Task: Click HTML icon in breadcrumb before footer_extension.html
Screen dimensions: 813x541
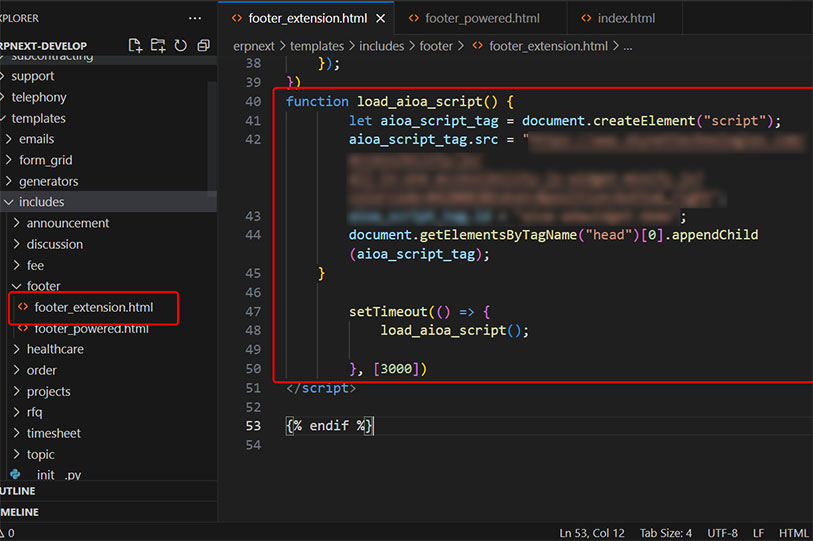Action: [478, 46]
